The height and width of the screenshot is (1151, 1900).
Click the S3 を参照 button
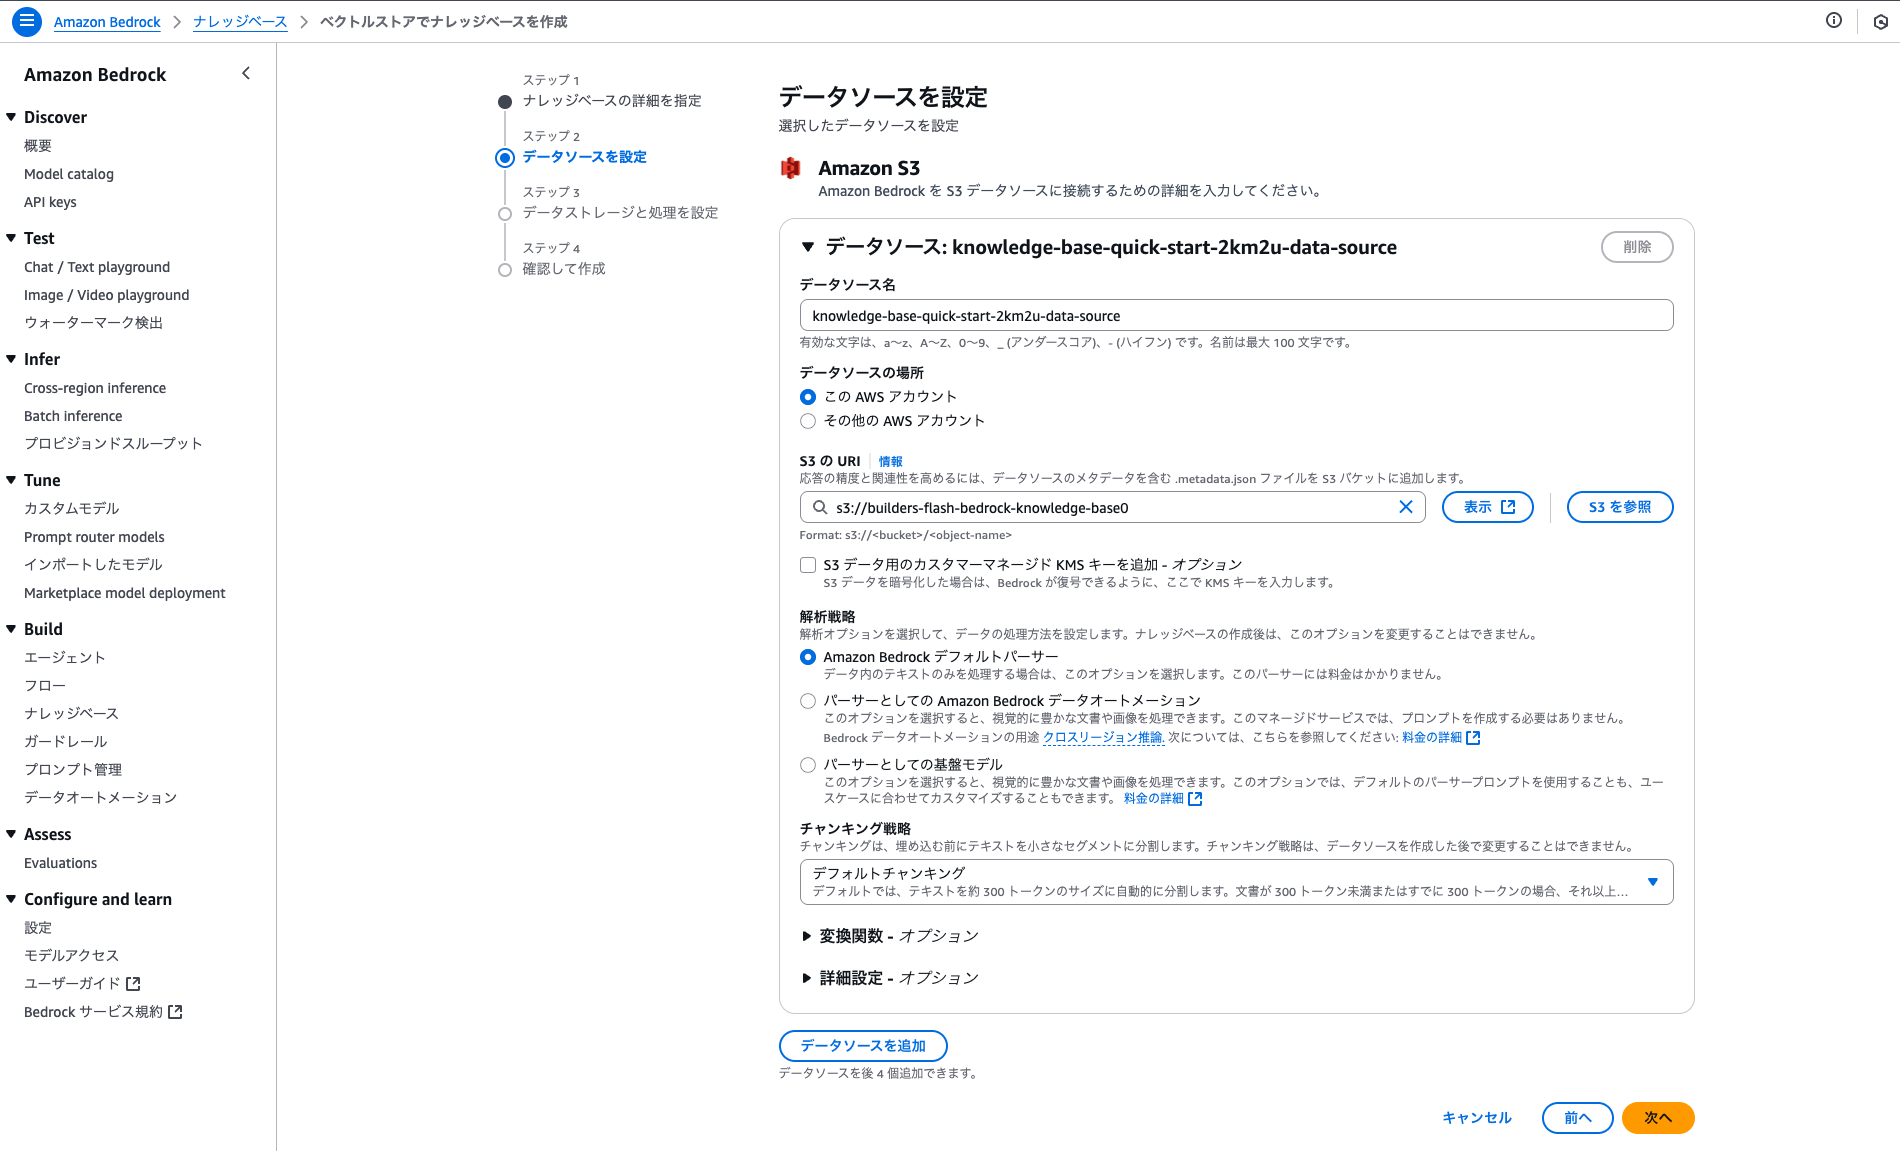click(x=1619, y=507)
